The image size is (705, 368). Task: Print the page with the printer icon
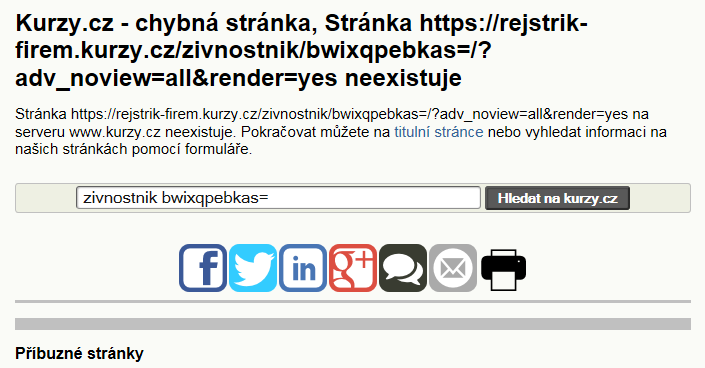504,269
